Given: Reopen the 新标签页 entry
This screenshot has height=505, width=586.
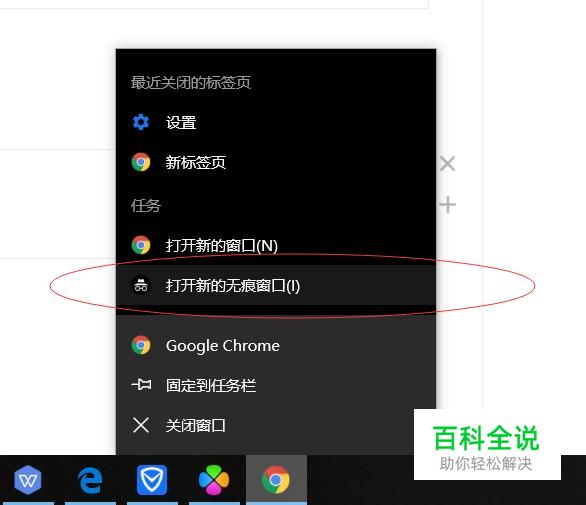Looking at the screenshot, I should click(276, 162).
